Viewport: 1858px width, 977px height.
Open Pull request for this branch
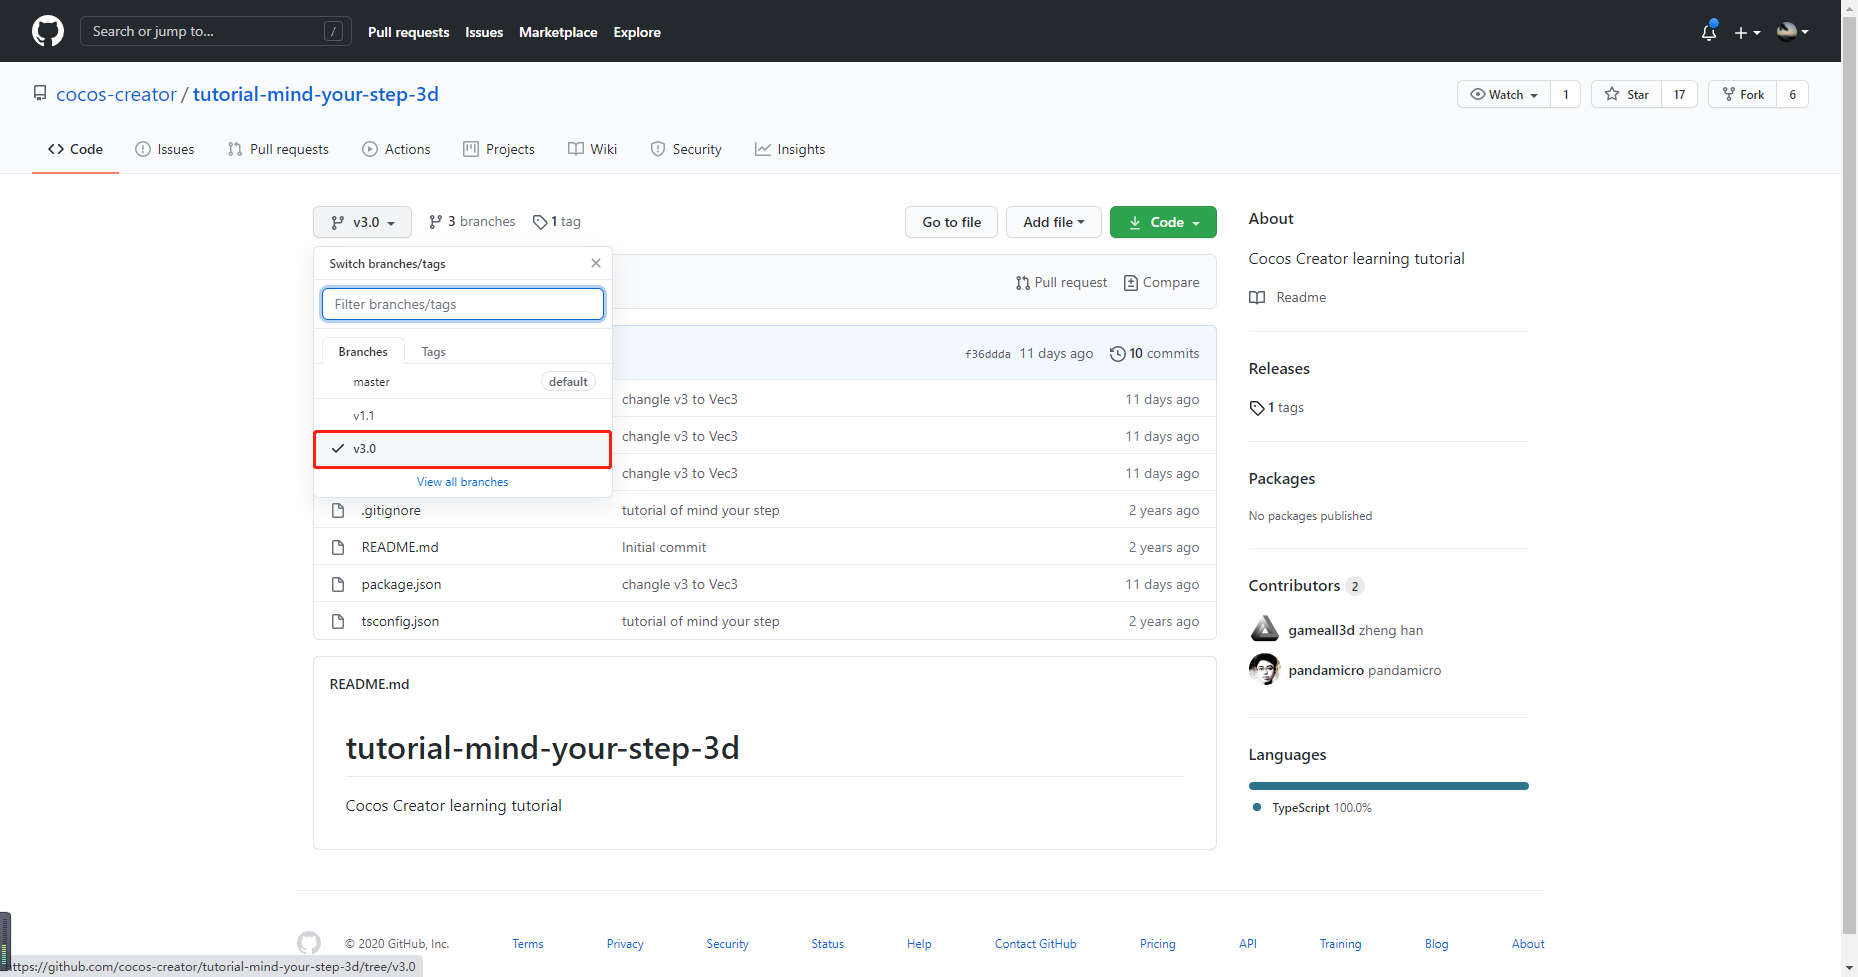pos(1061,283)
